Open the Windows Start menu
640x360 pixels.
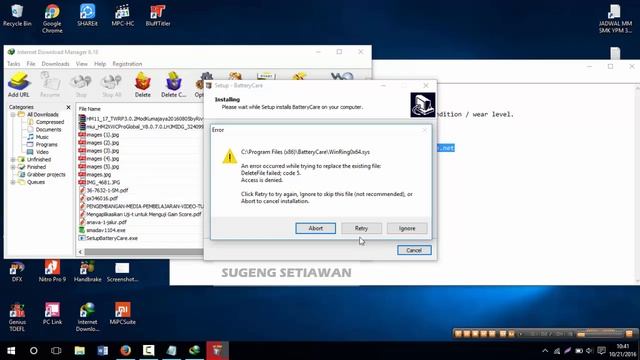11,351
